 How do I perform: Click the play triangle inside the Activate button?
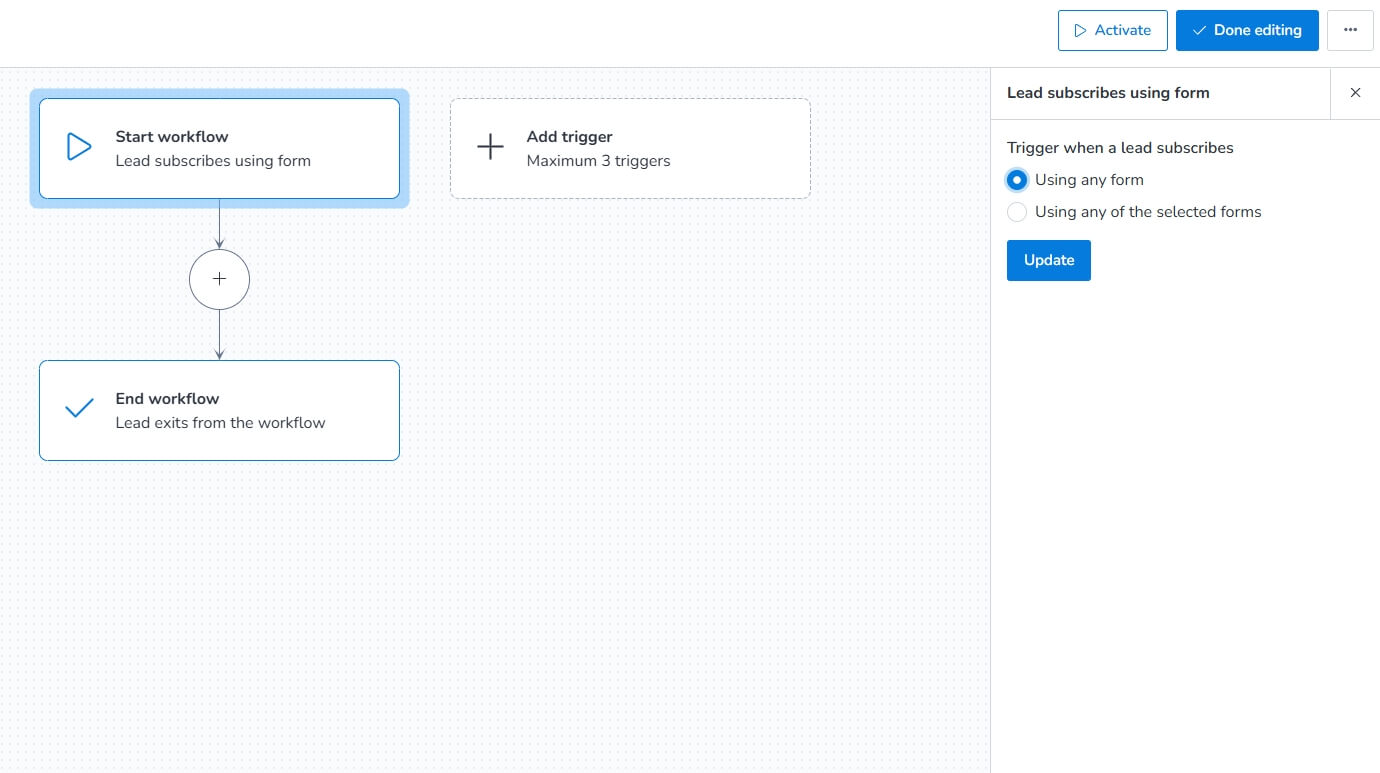click(1080, 31)
